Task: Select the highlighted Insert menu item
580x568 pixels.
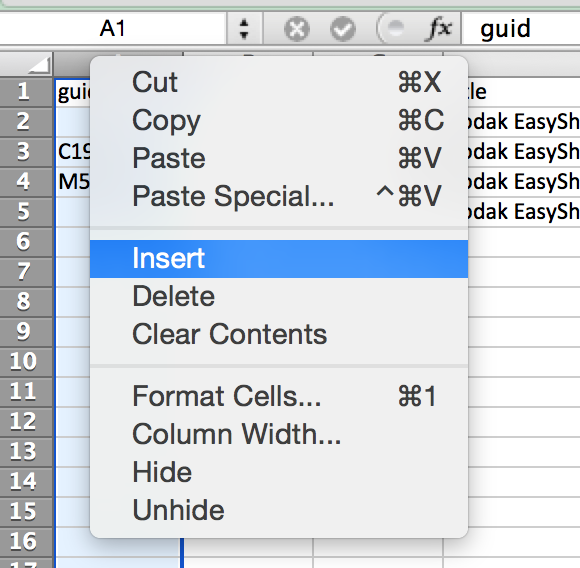Action: (x=279, y=258)
